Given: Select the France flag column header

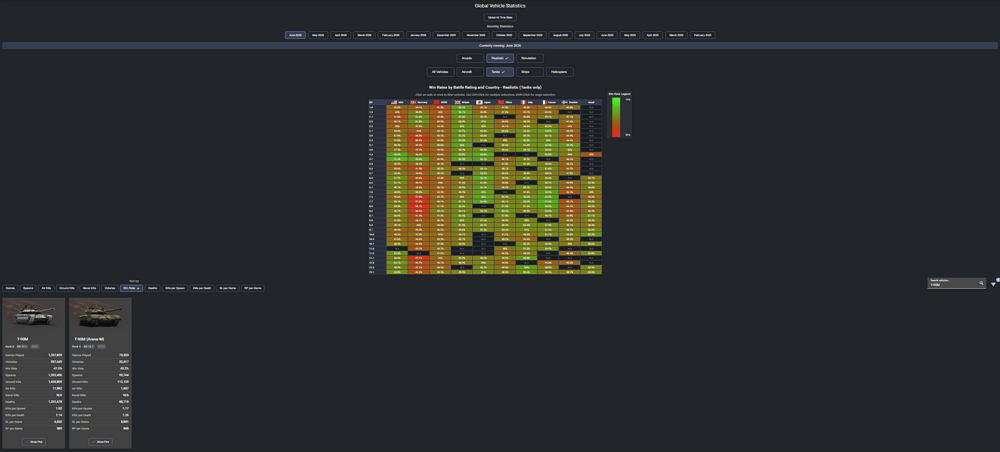Looking at the screenshot, I should (548, 102).
